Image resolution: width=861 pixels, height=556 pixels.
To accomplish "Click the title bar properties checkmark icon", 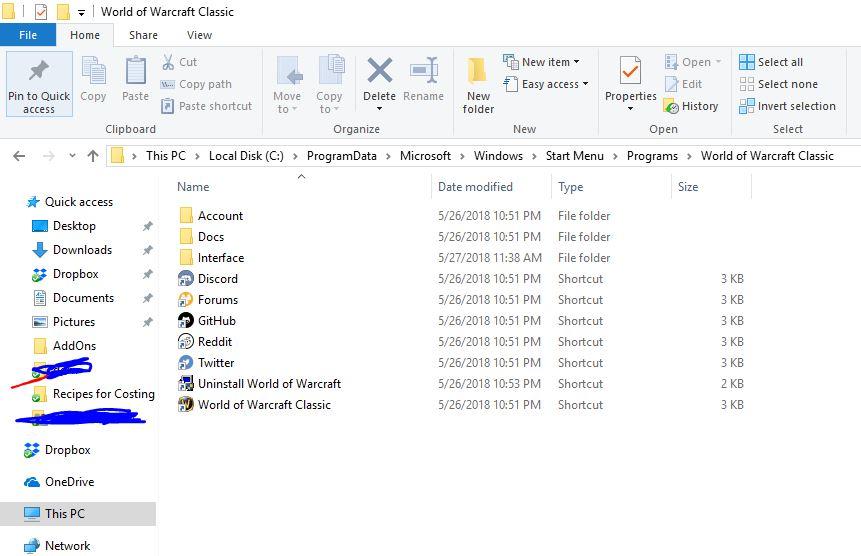I will [41, 12].
